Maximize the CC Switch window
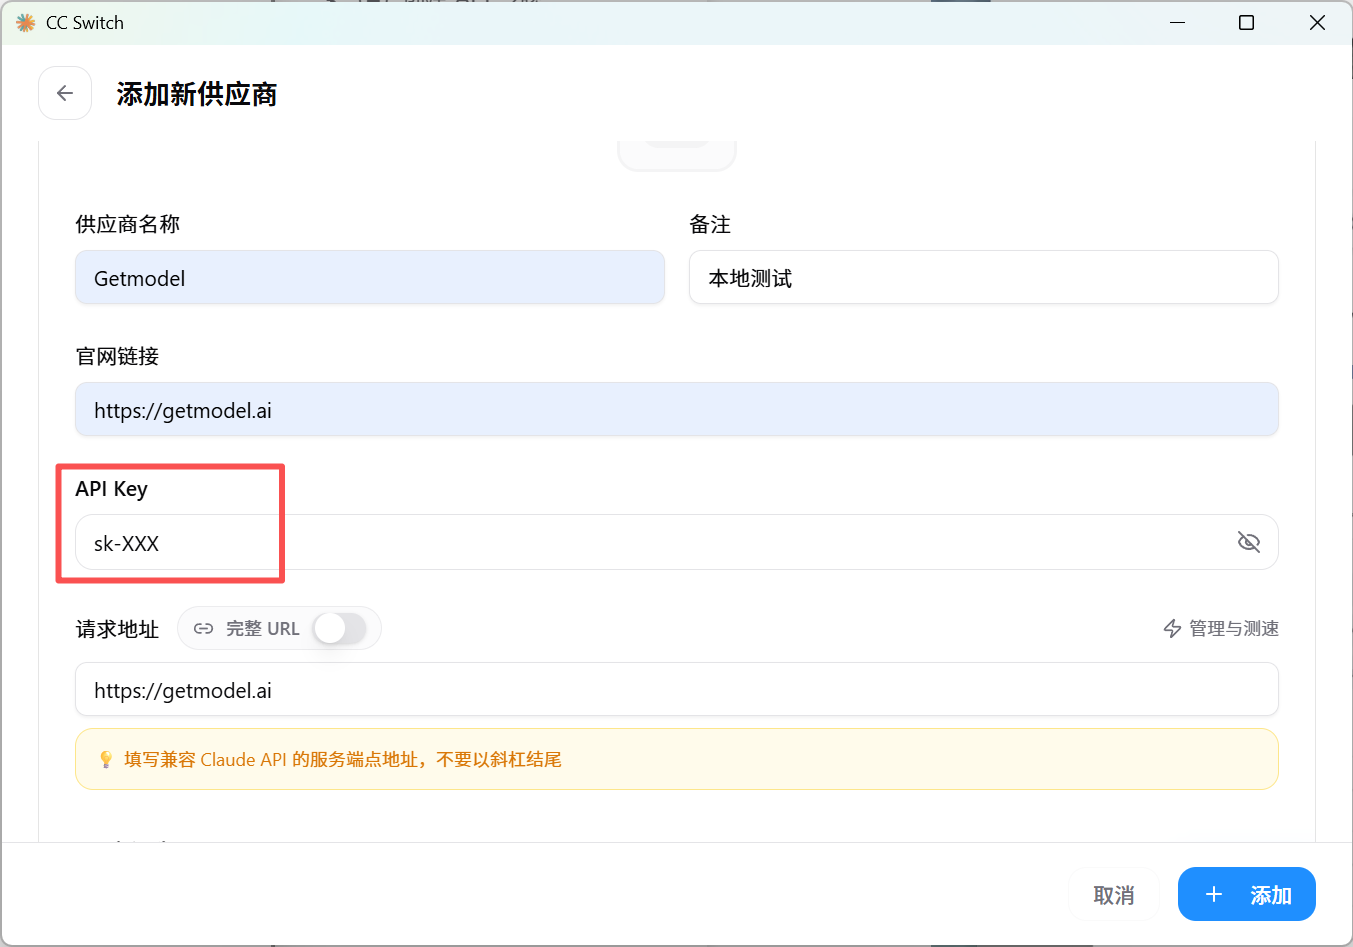Screen dimensions: 1353x947 tap(1247, 22)
